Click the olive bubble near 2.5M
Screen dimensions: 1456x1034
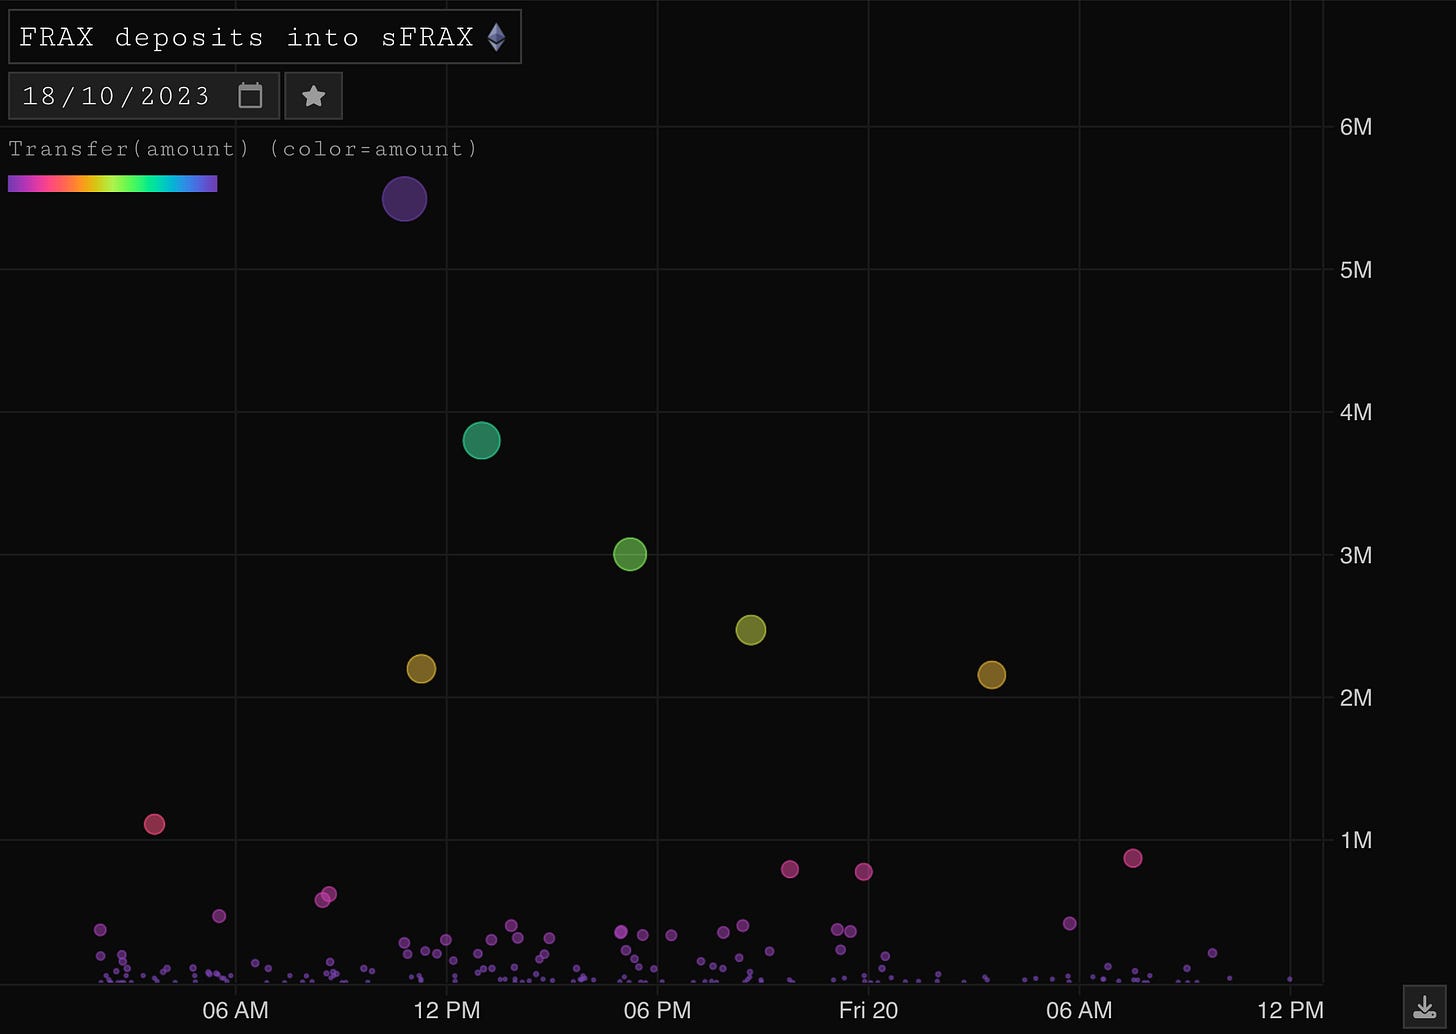pos(751,630)
